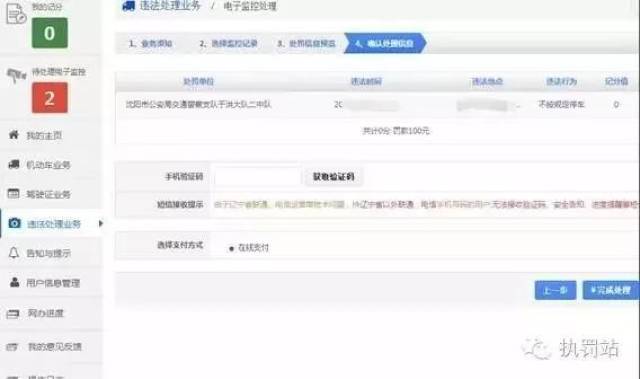
Task: Click the icon beside 网办进度
Action: click(13, 314)
